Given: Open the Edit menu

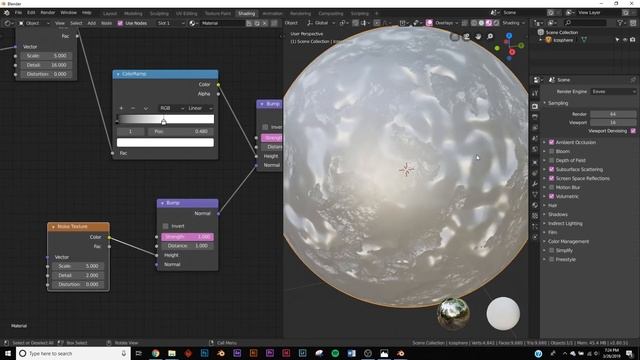Looking at the screenshot, I should pos(31,13).
